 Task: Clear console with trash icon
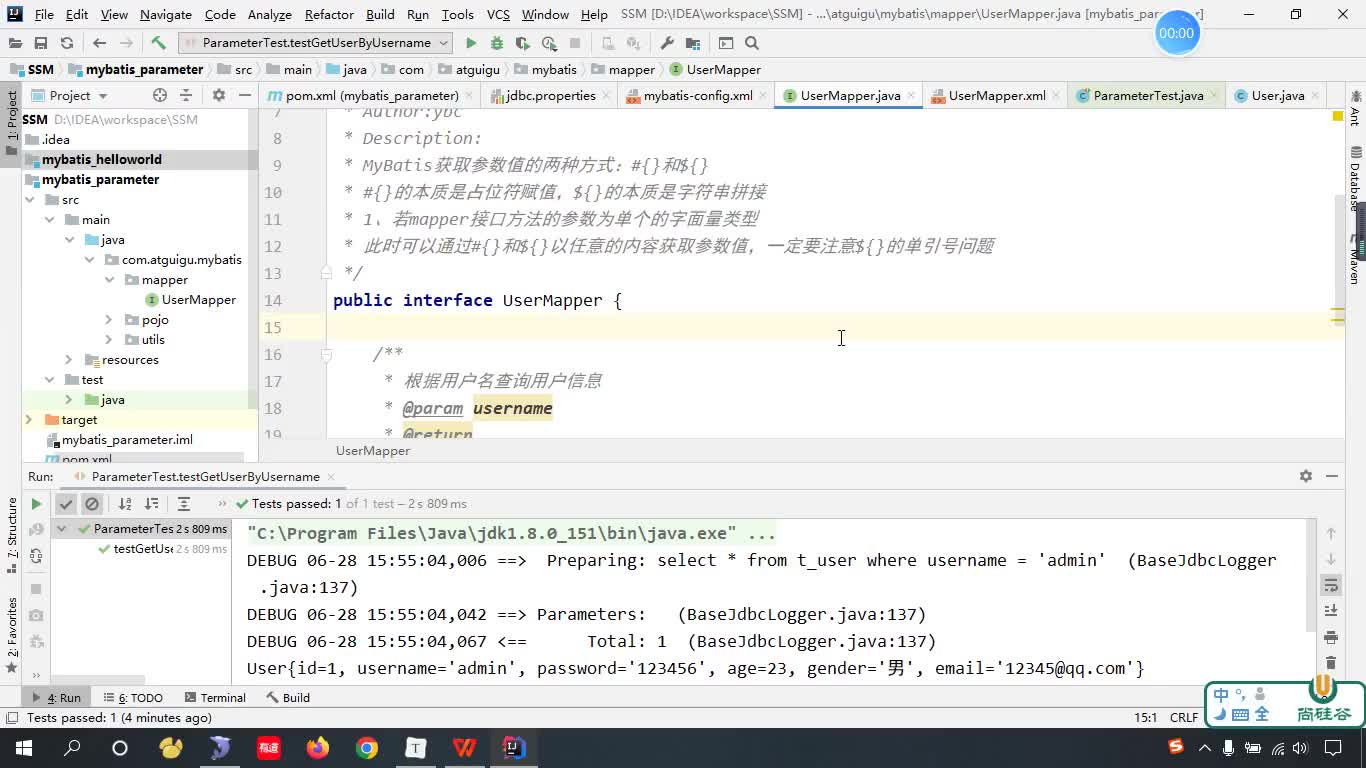point(1331,663)
